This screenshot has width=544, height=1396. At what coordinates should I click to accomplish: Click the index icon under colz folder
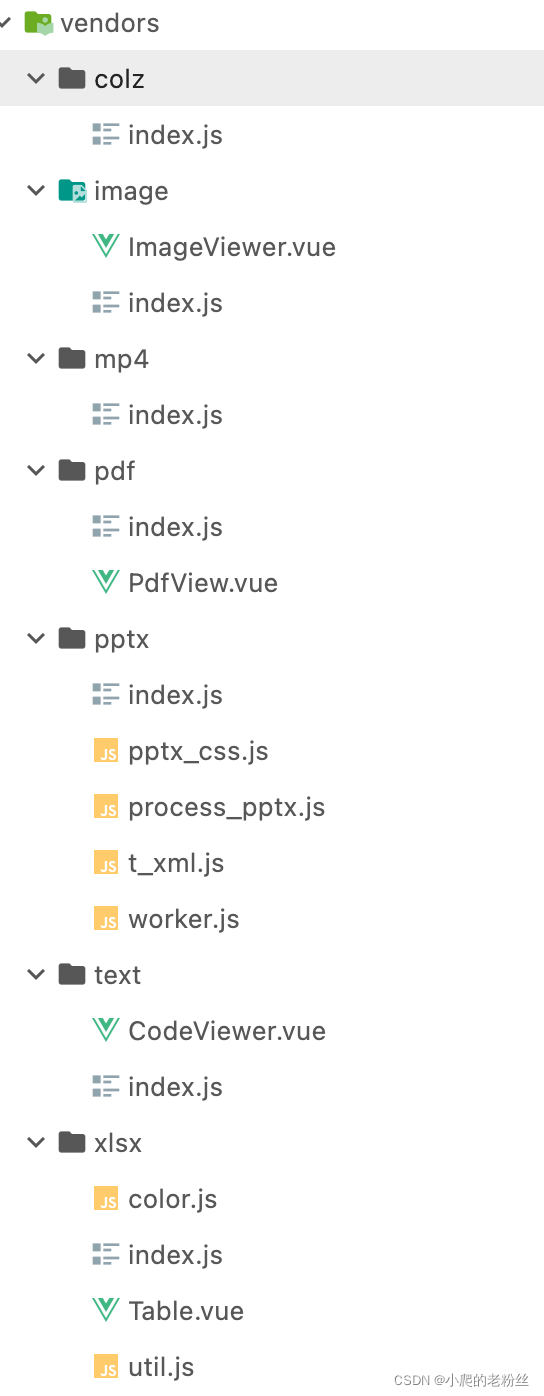click(105, 135)
